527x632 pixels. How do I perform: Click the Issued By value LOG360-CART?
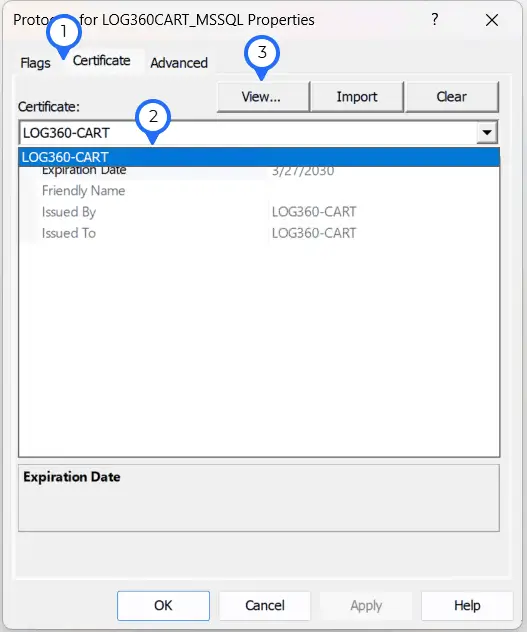pyautogui.click(x=314, y=212)
